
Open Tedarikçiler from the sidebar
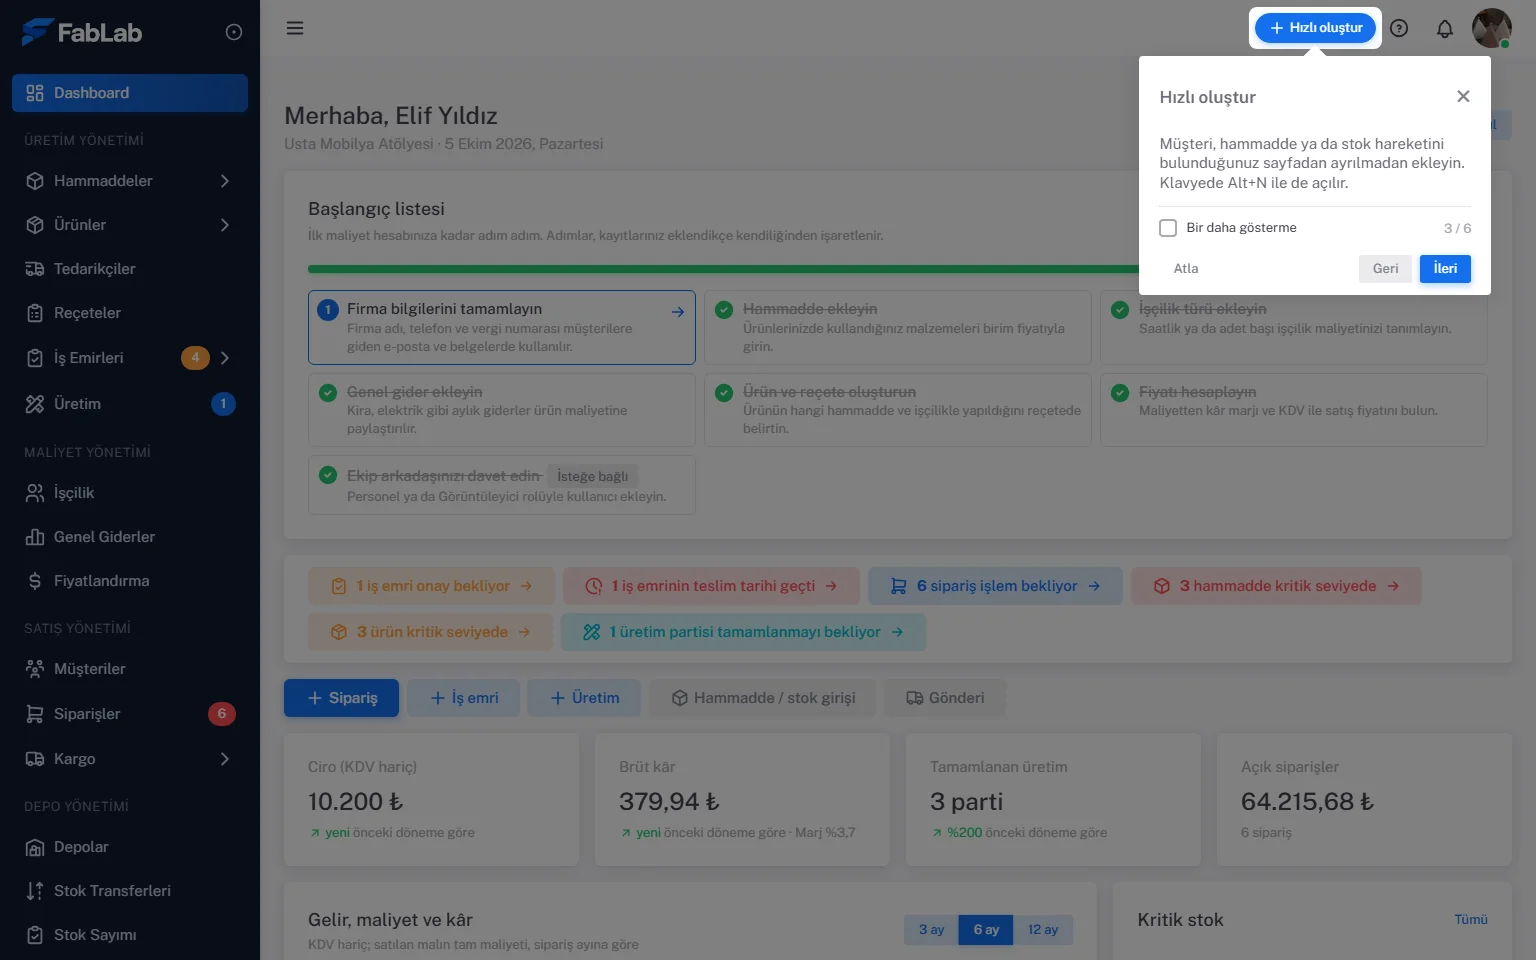(130, 269)
